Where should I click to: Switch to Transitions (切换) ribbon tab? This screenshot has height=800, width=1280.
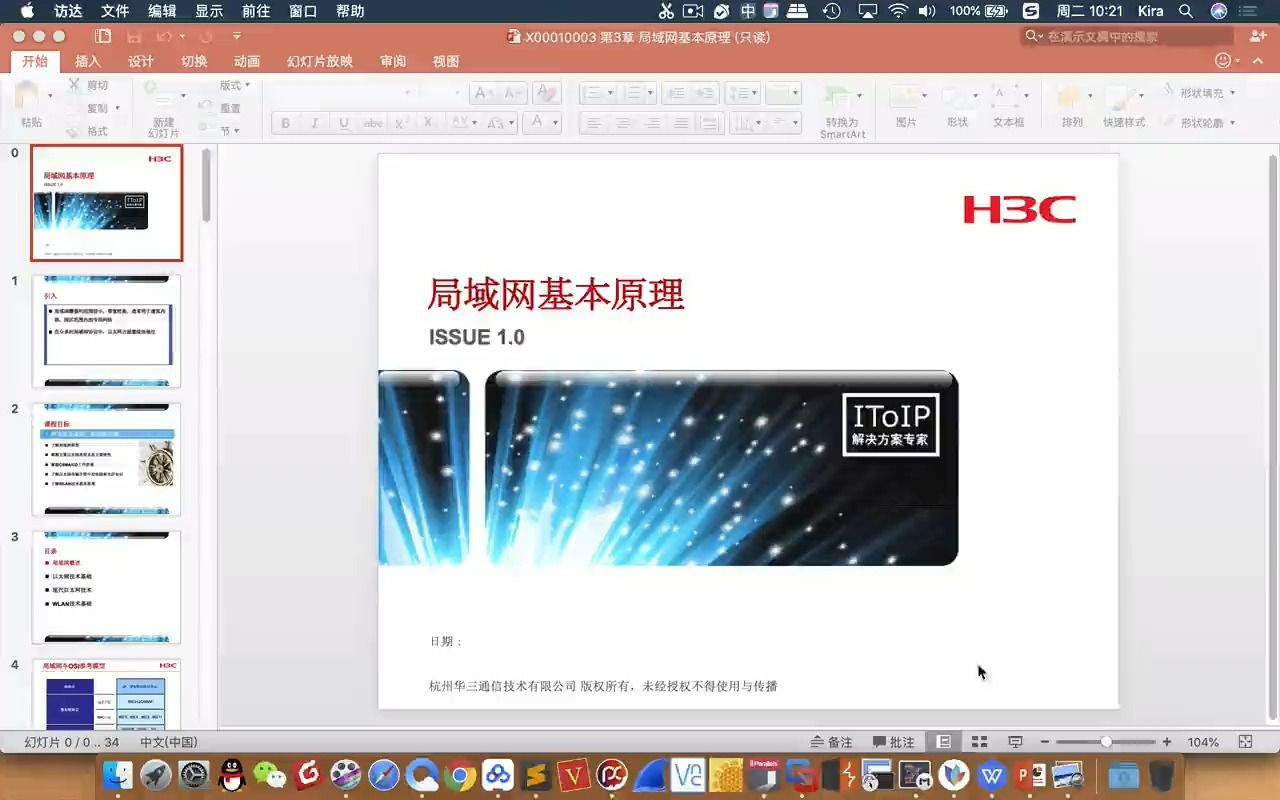[x=194, y=61]
